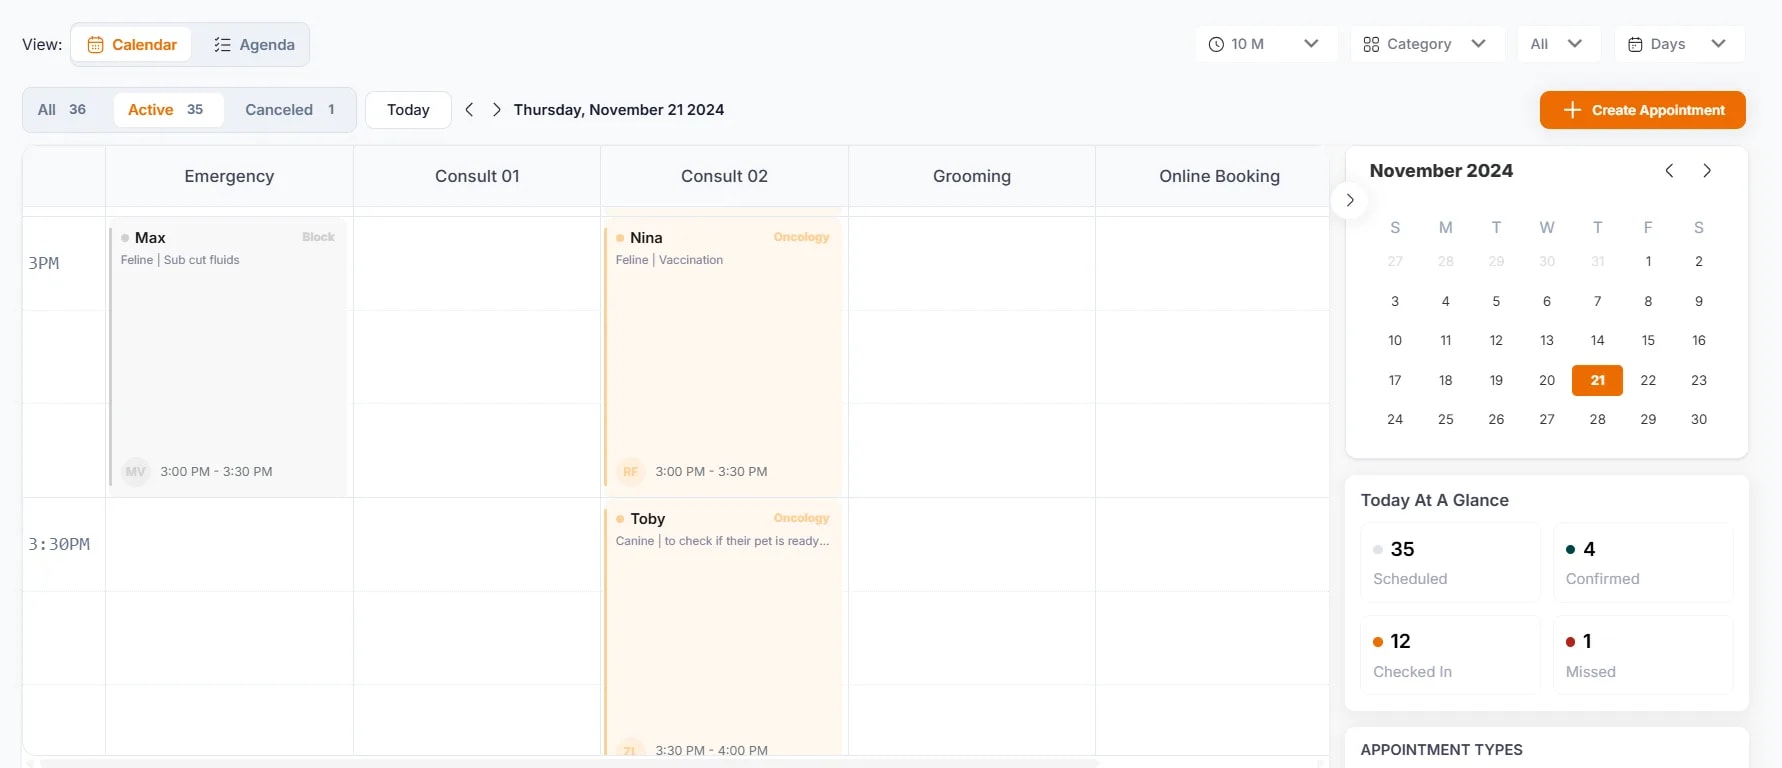Click the Online Booking column header

point(1219,177)
